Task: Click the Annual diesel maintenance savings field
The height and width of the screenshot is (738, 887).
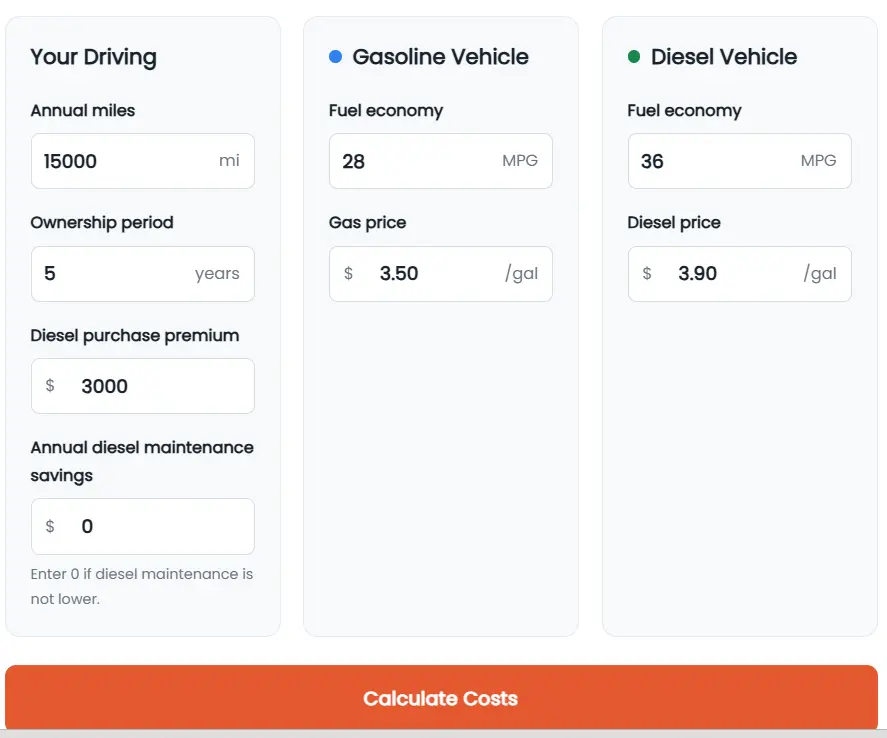Action: click(143, 526)
